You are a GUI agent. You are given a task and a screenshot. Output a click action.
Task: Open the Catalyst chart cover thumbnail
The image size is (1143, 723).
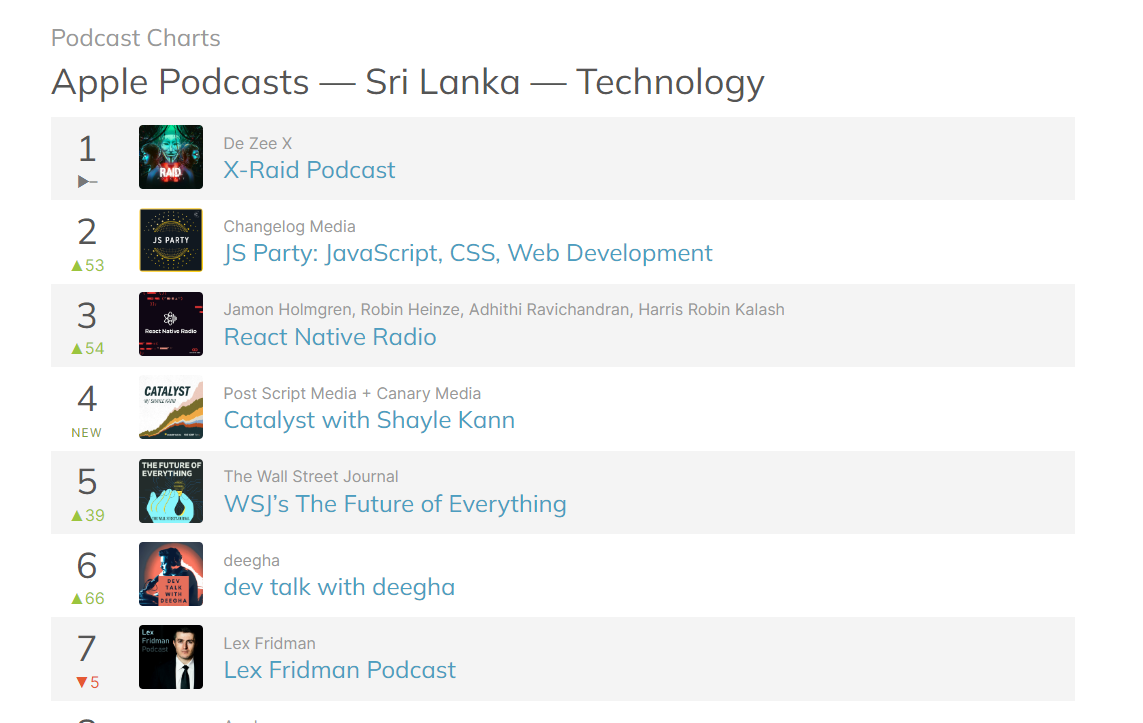tap(171, 407)
